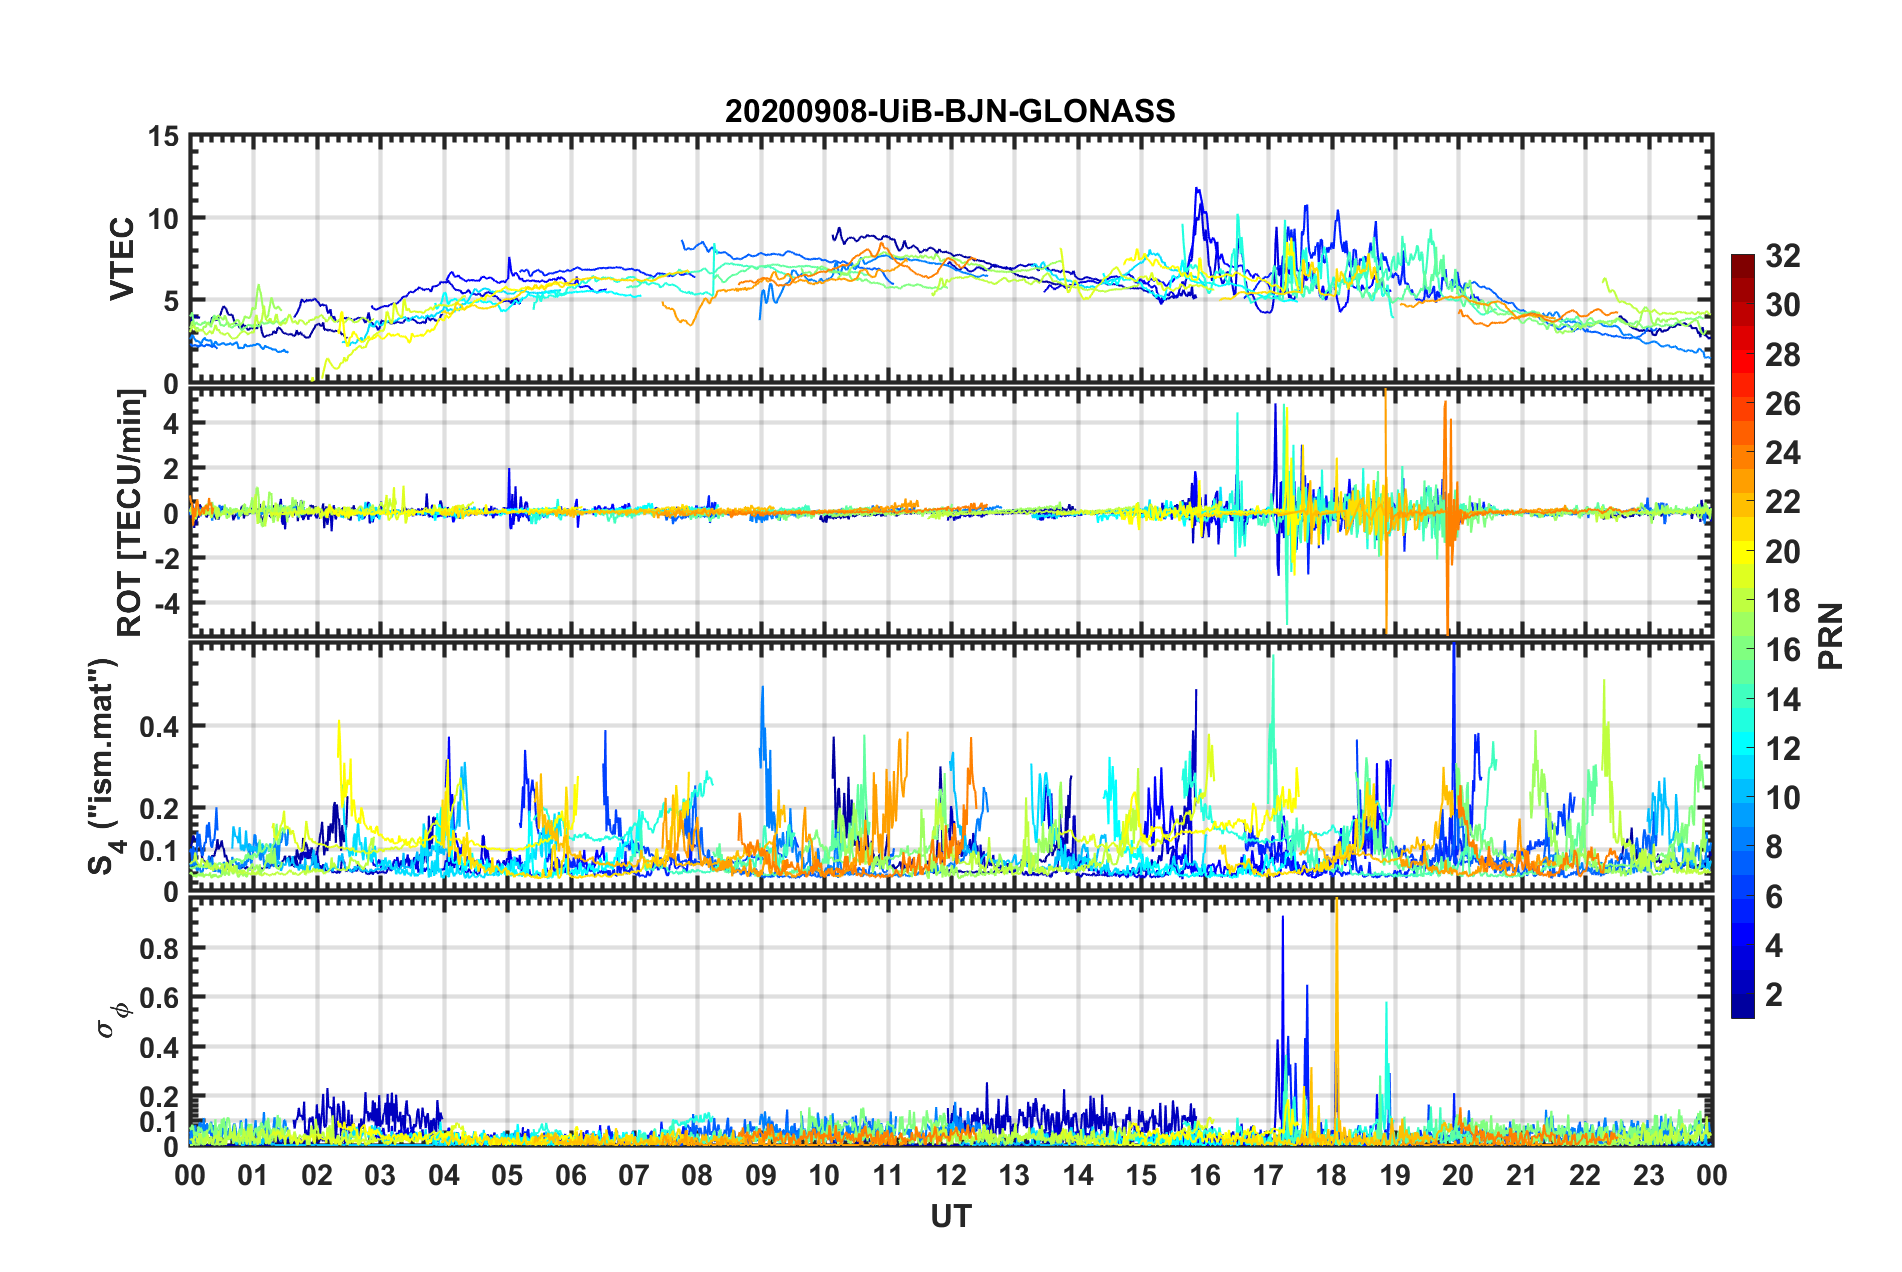Click the S4 axis tick label 0.1
1902x1272 pixels.
(x=160, y=851)
